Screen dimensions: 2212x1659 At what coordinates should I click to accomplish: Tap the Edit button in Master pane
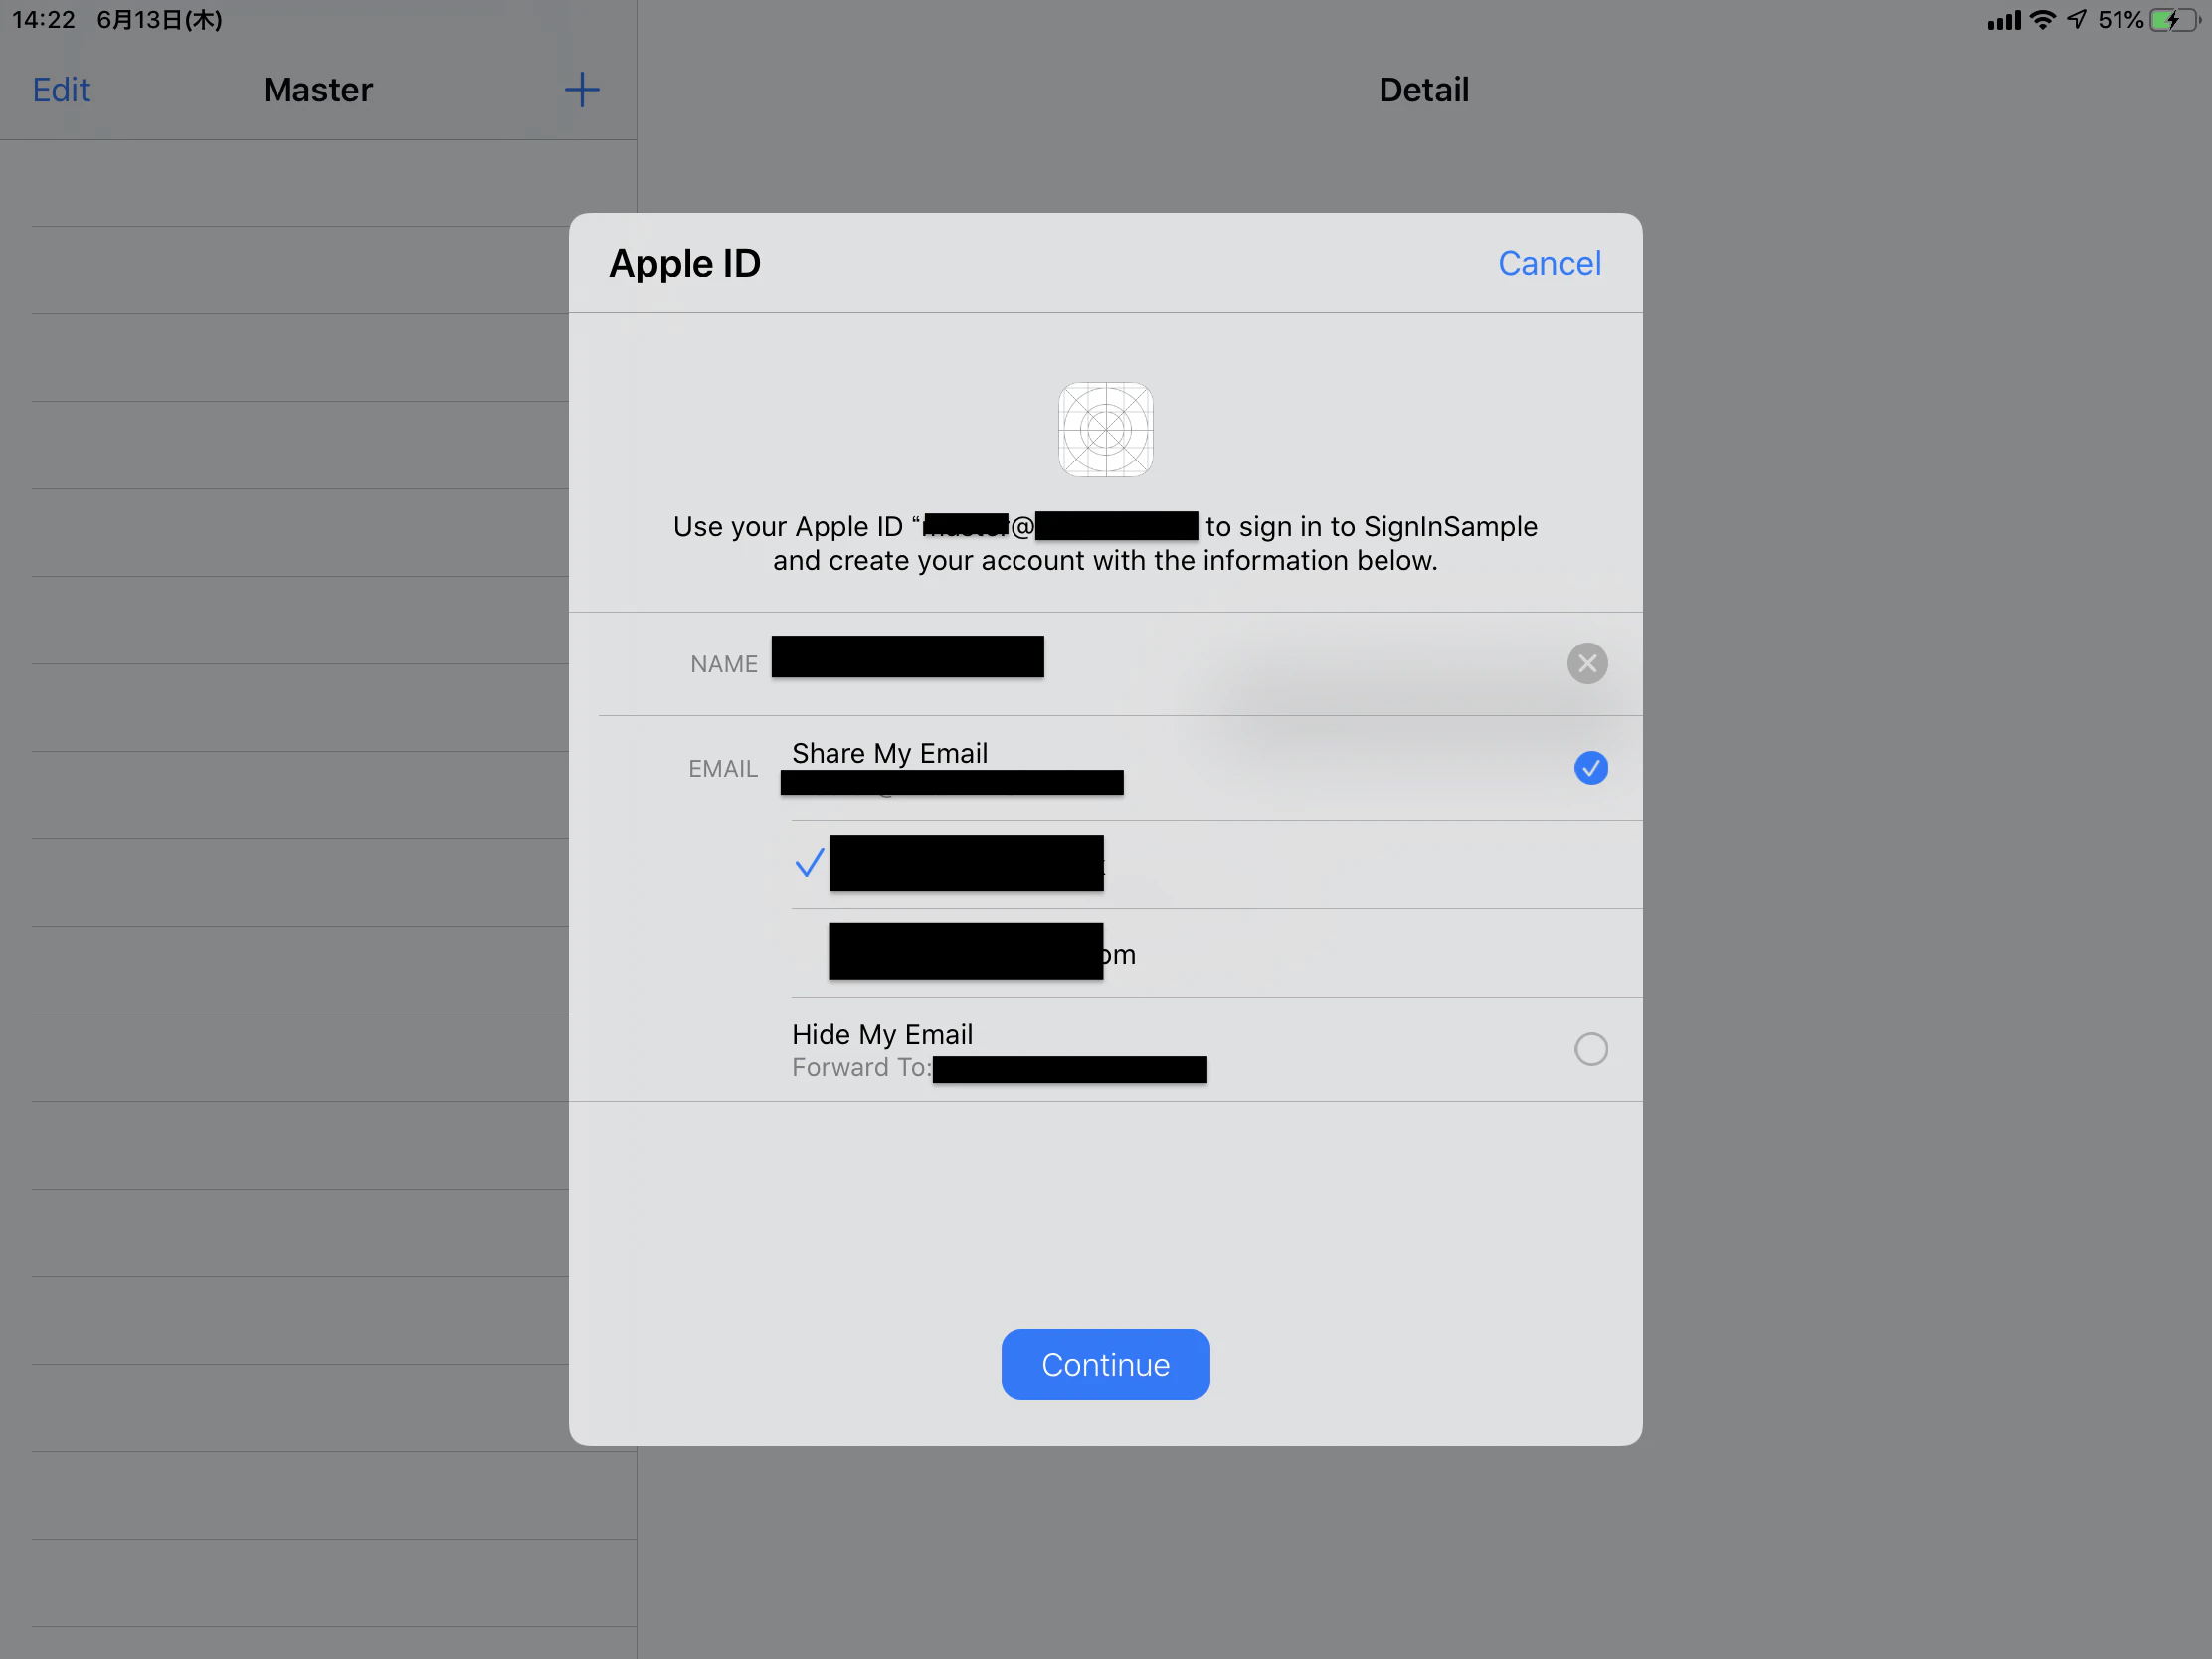click(x=61, y=90)
